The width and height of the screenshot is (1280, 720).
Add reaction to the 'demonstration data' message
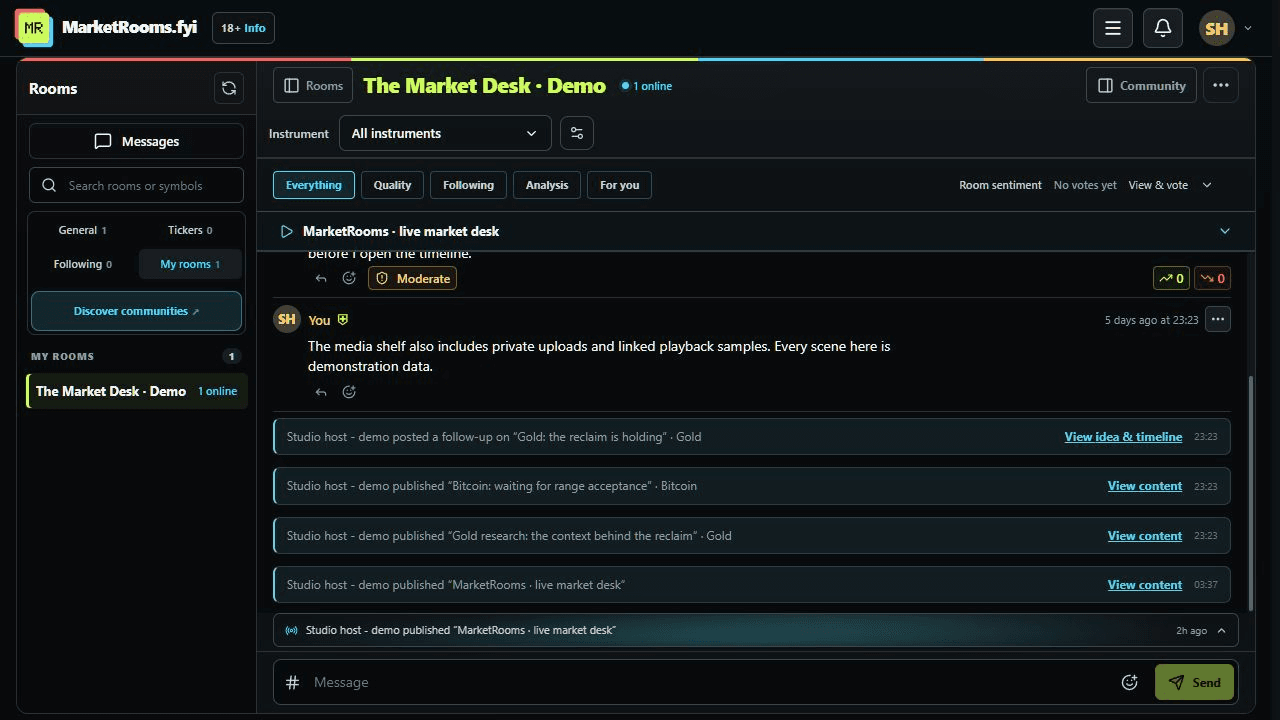point(349,392)
